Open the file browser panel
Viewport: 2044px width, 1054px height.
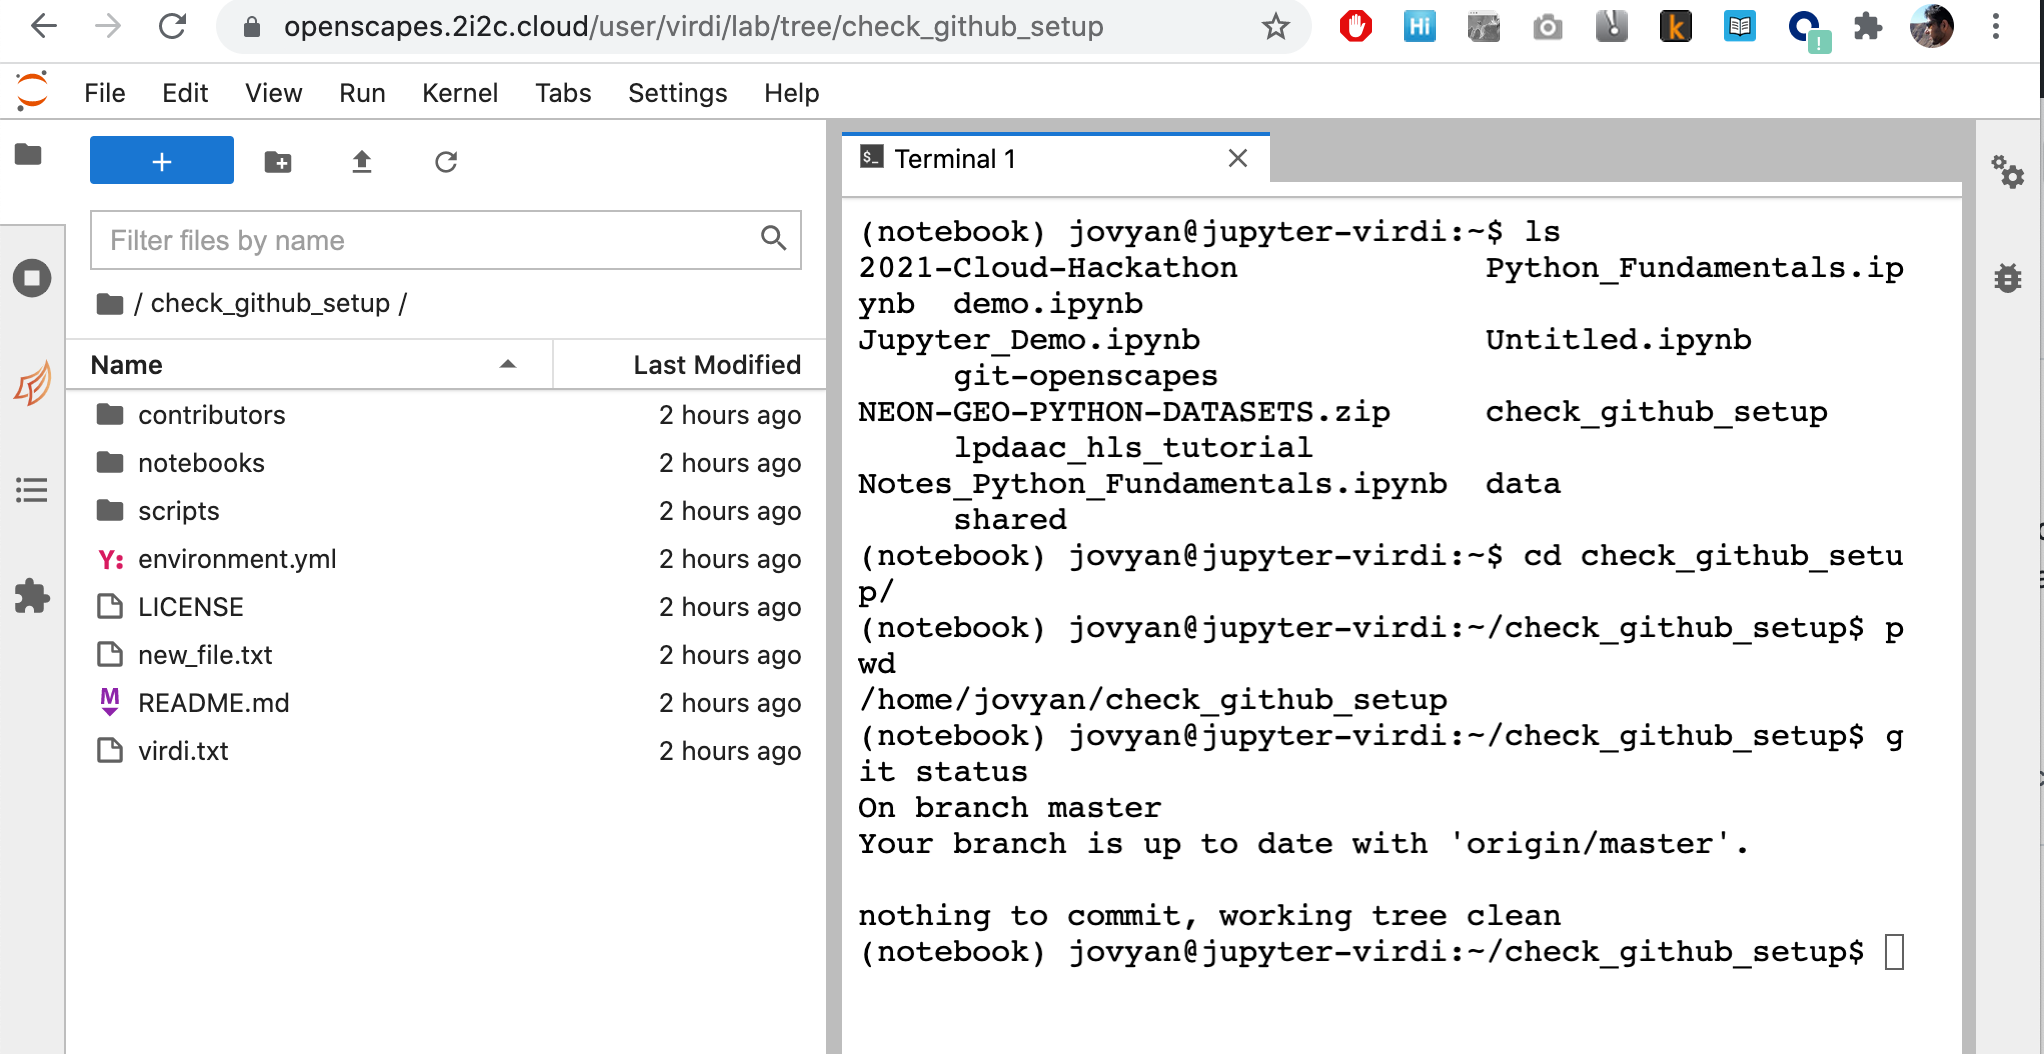click(30, 156)
